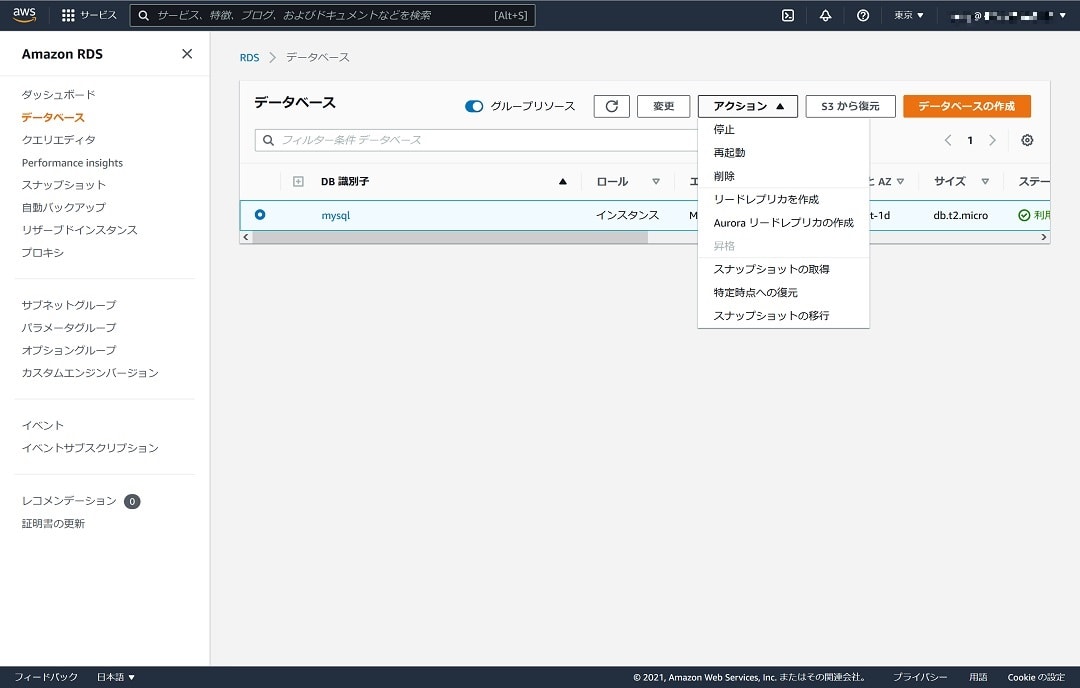Open 用語 footer link
This screenshot has height=688, width=1080.
coord(978,677)
